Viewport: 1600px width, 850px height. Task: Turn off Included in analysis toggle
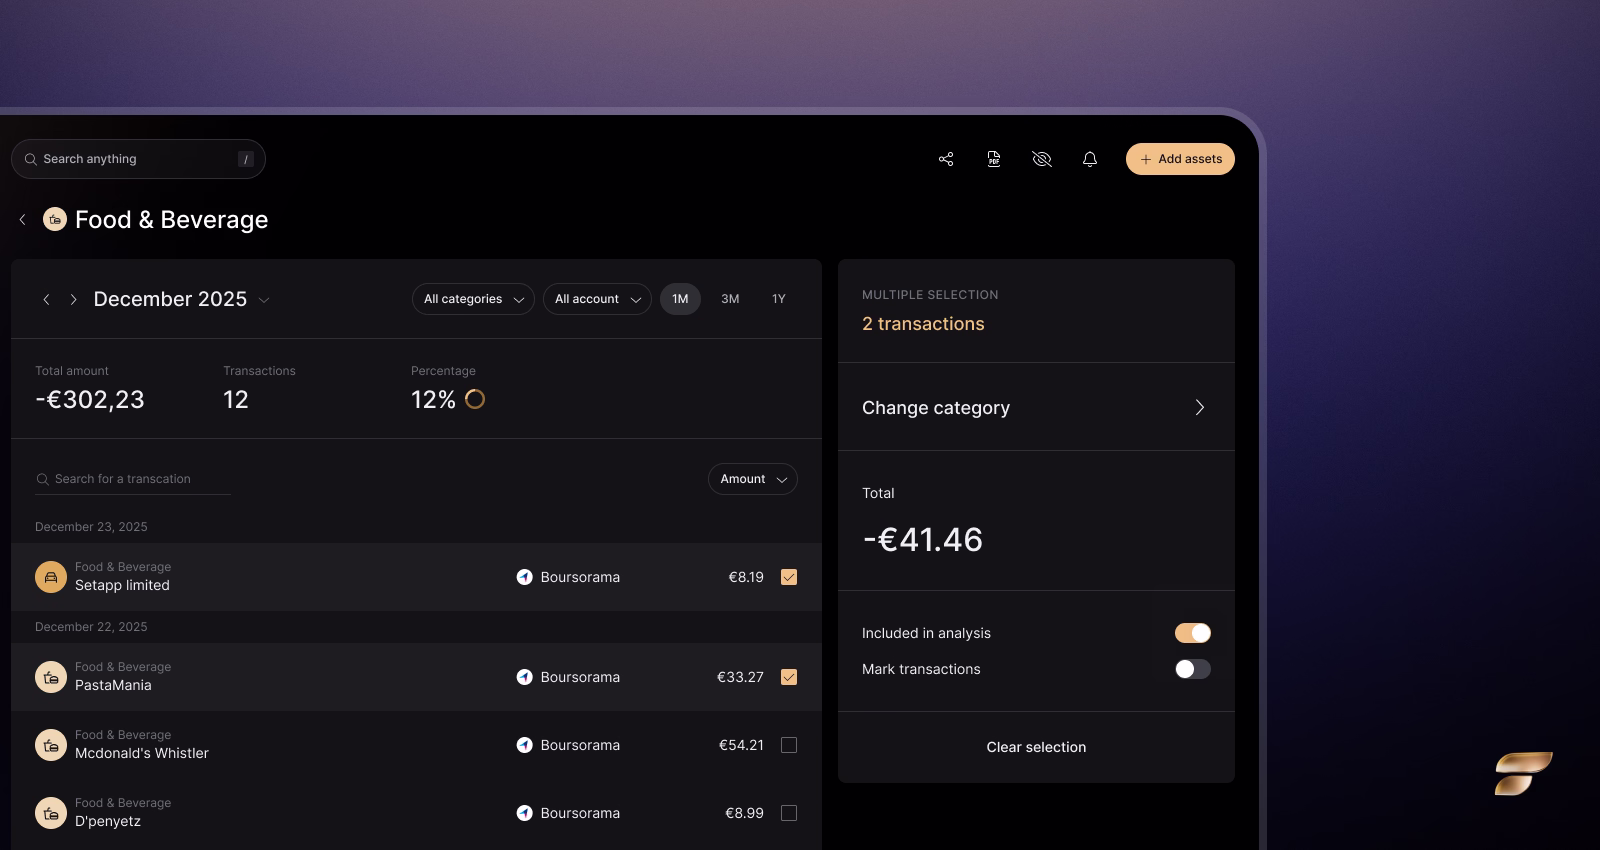point(1192,633)
